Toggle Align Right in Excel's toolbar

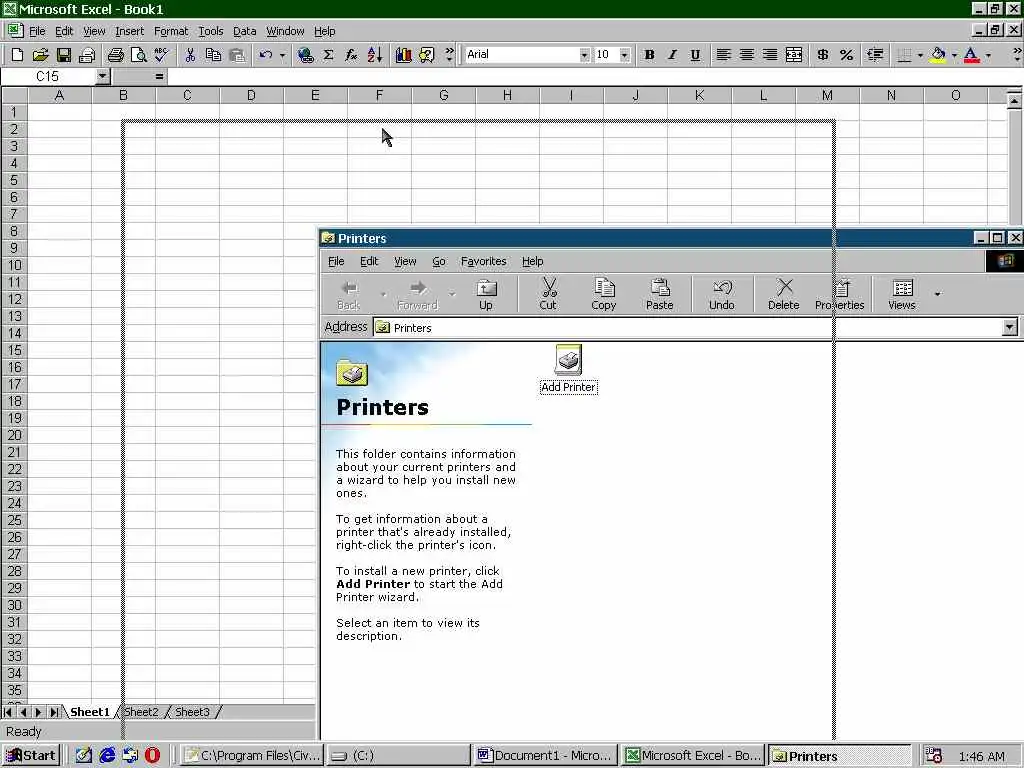coord(771,55)
